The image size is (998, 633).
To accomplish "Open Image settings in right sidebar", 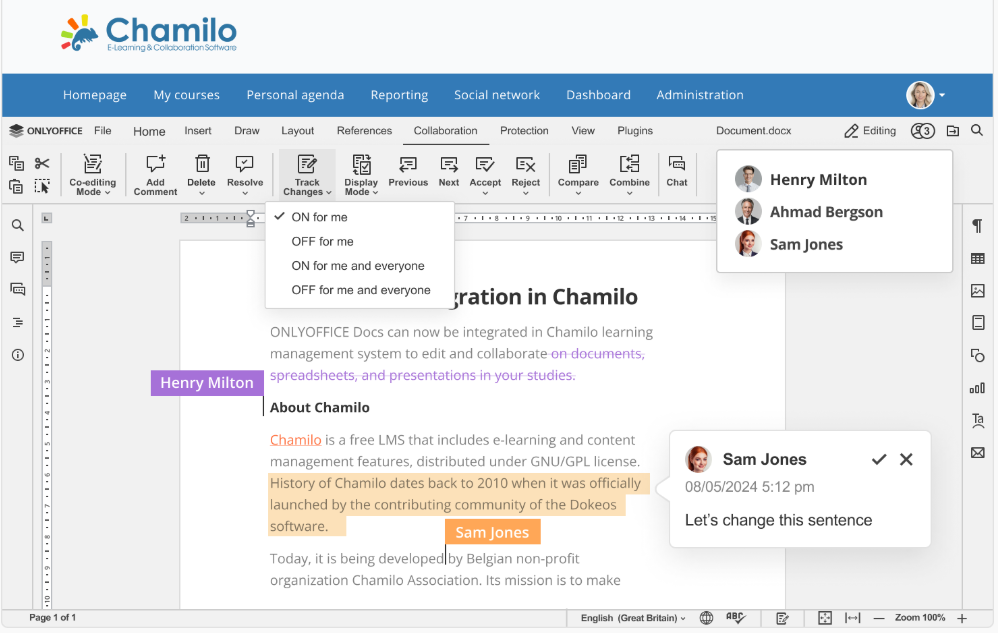I will [x=978, y=291].
